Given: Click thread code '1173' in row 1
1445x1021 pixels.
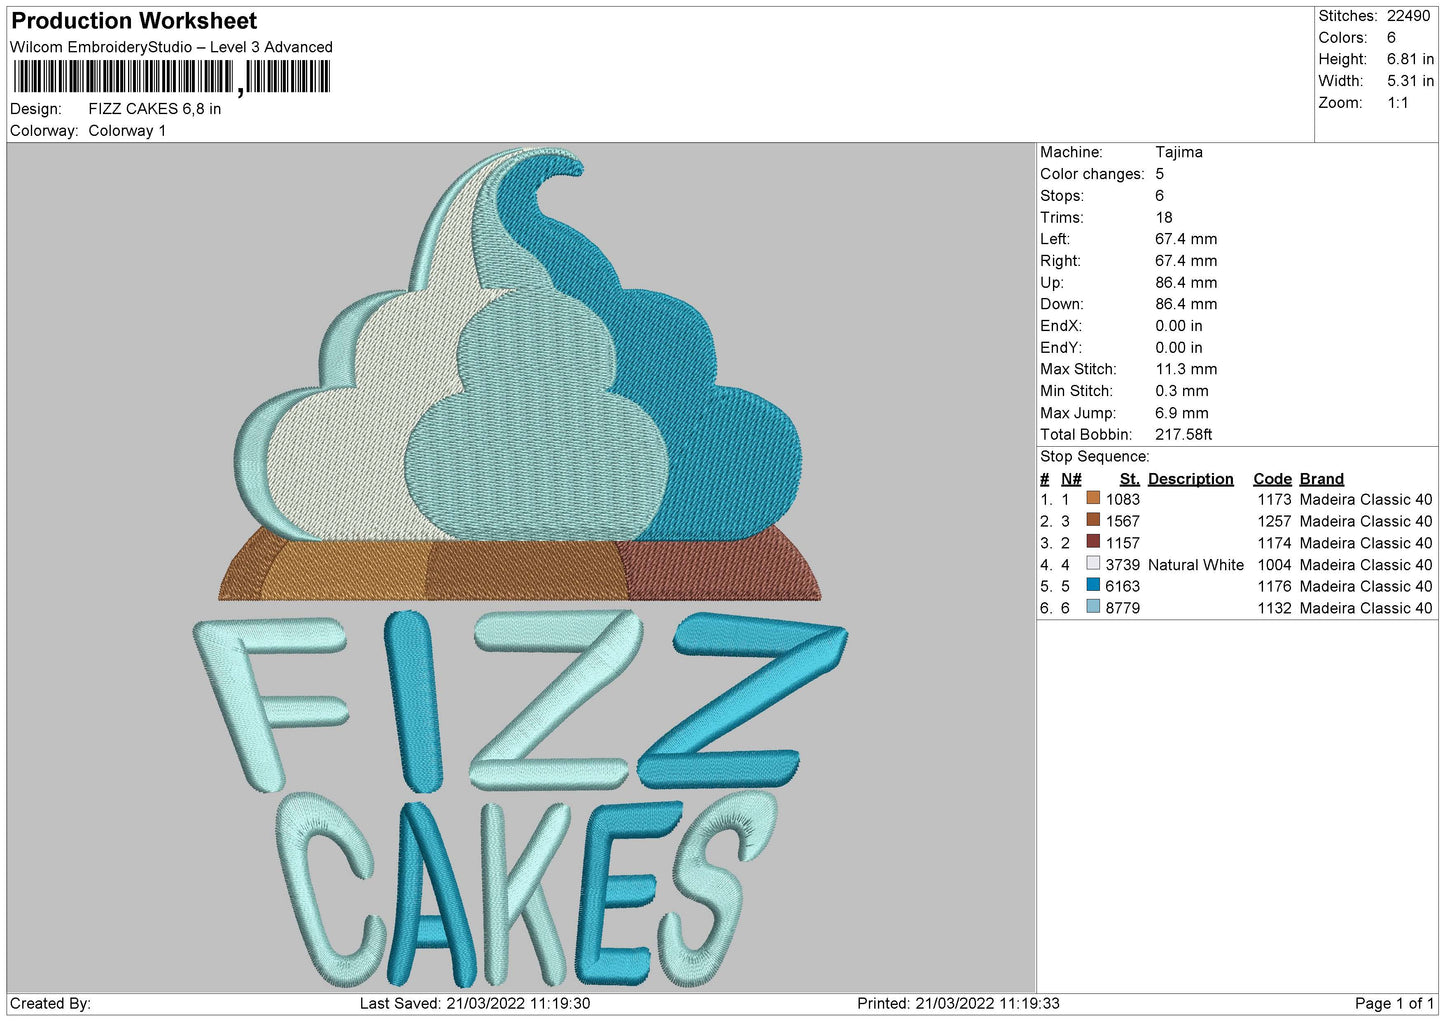Looking at the screenshot, I should click(1275, 499).
